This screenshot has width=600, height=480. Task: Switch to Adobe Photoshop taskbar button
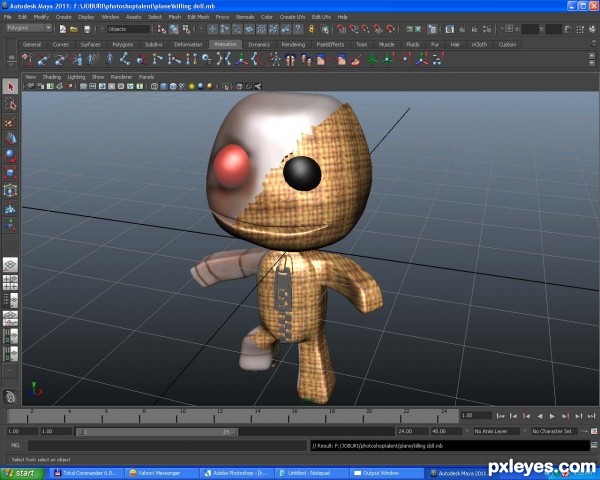coord(238,473)
